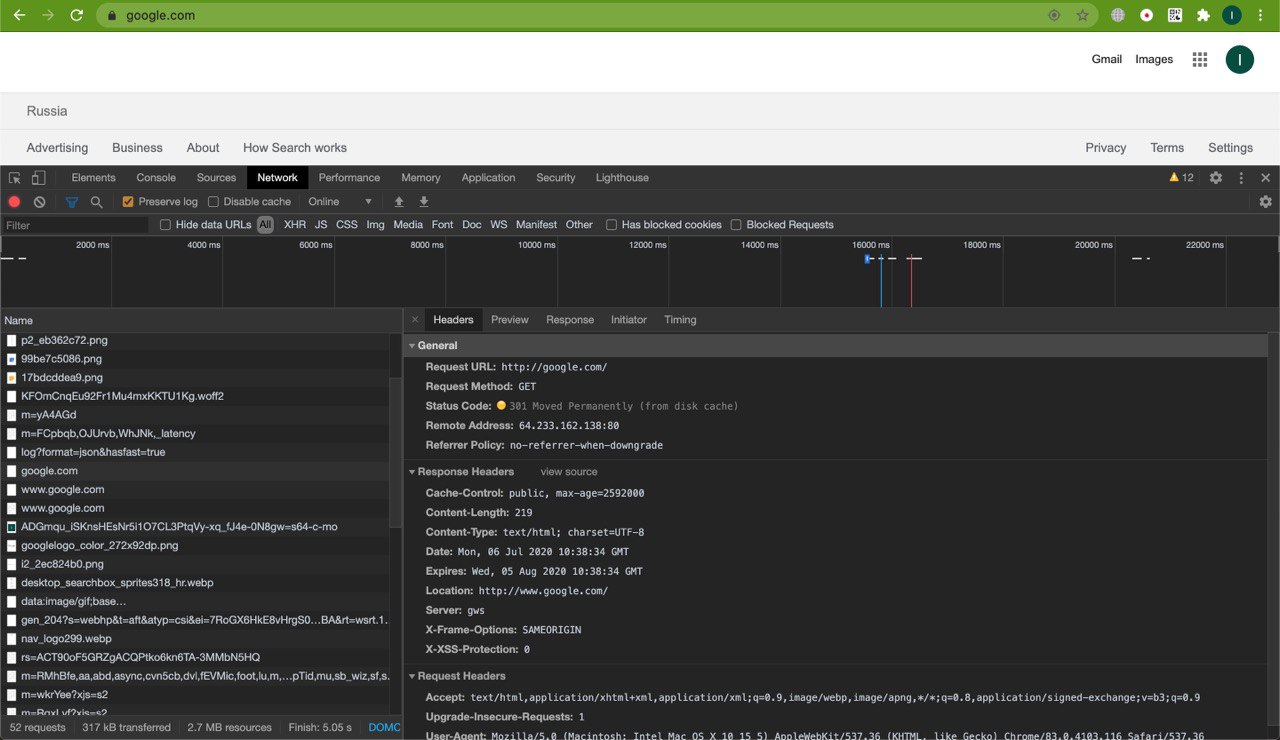Screen dimensions: 1280x740
Task: Click the Chrome profile avatar in the toolbar
Action: pos(1232,15)
